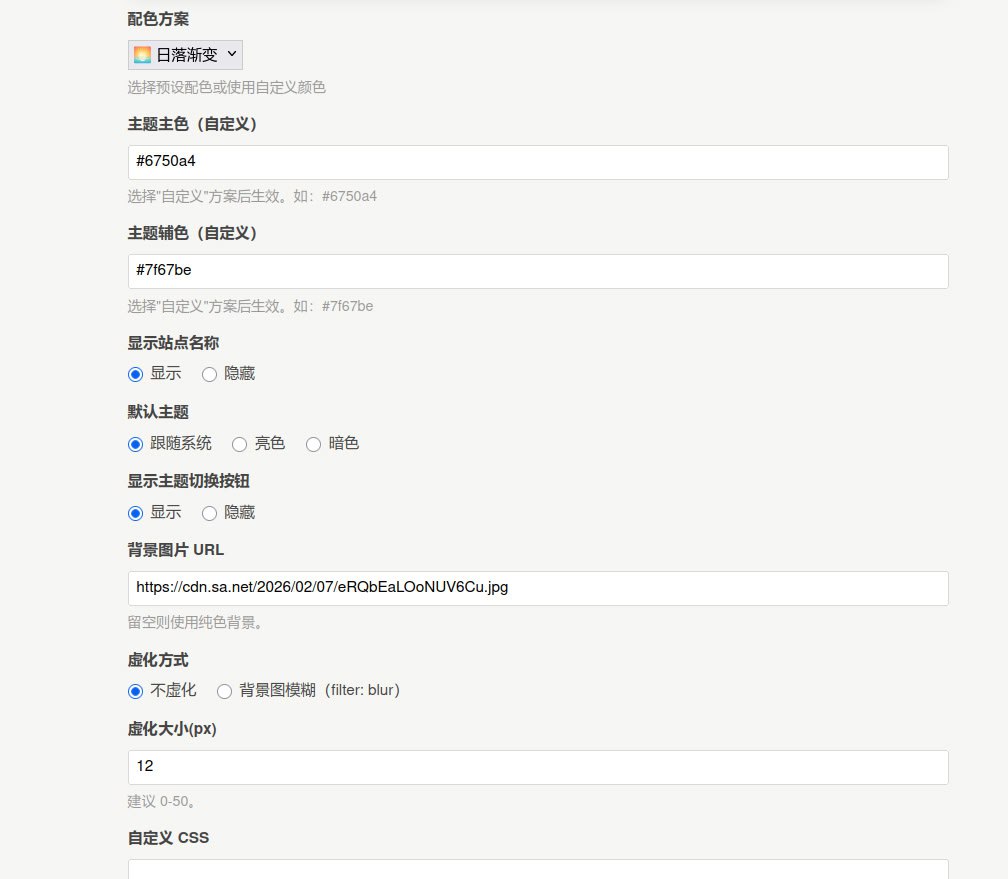
Task: Choose 跟随系统 as the default theme
Action: tap(136, 443)
